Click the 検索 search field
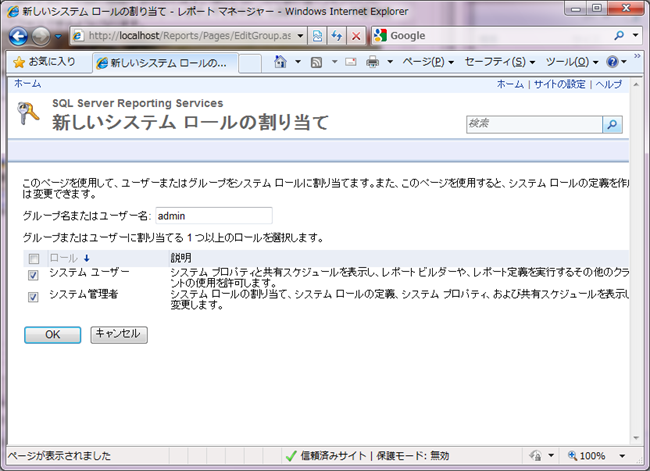Screen dimensions: 650x471 (534, 124)
